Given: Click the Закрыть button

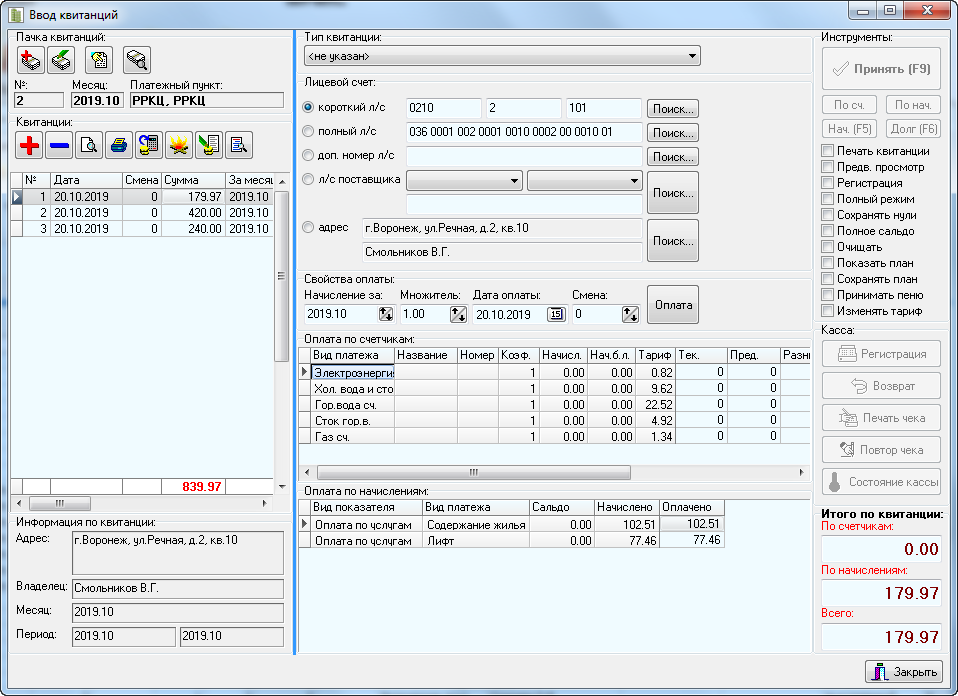Looking at the screenshot, I should click(x=904, y=672).
